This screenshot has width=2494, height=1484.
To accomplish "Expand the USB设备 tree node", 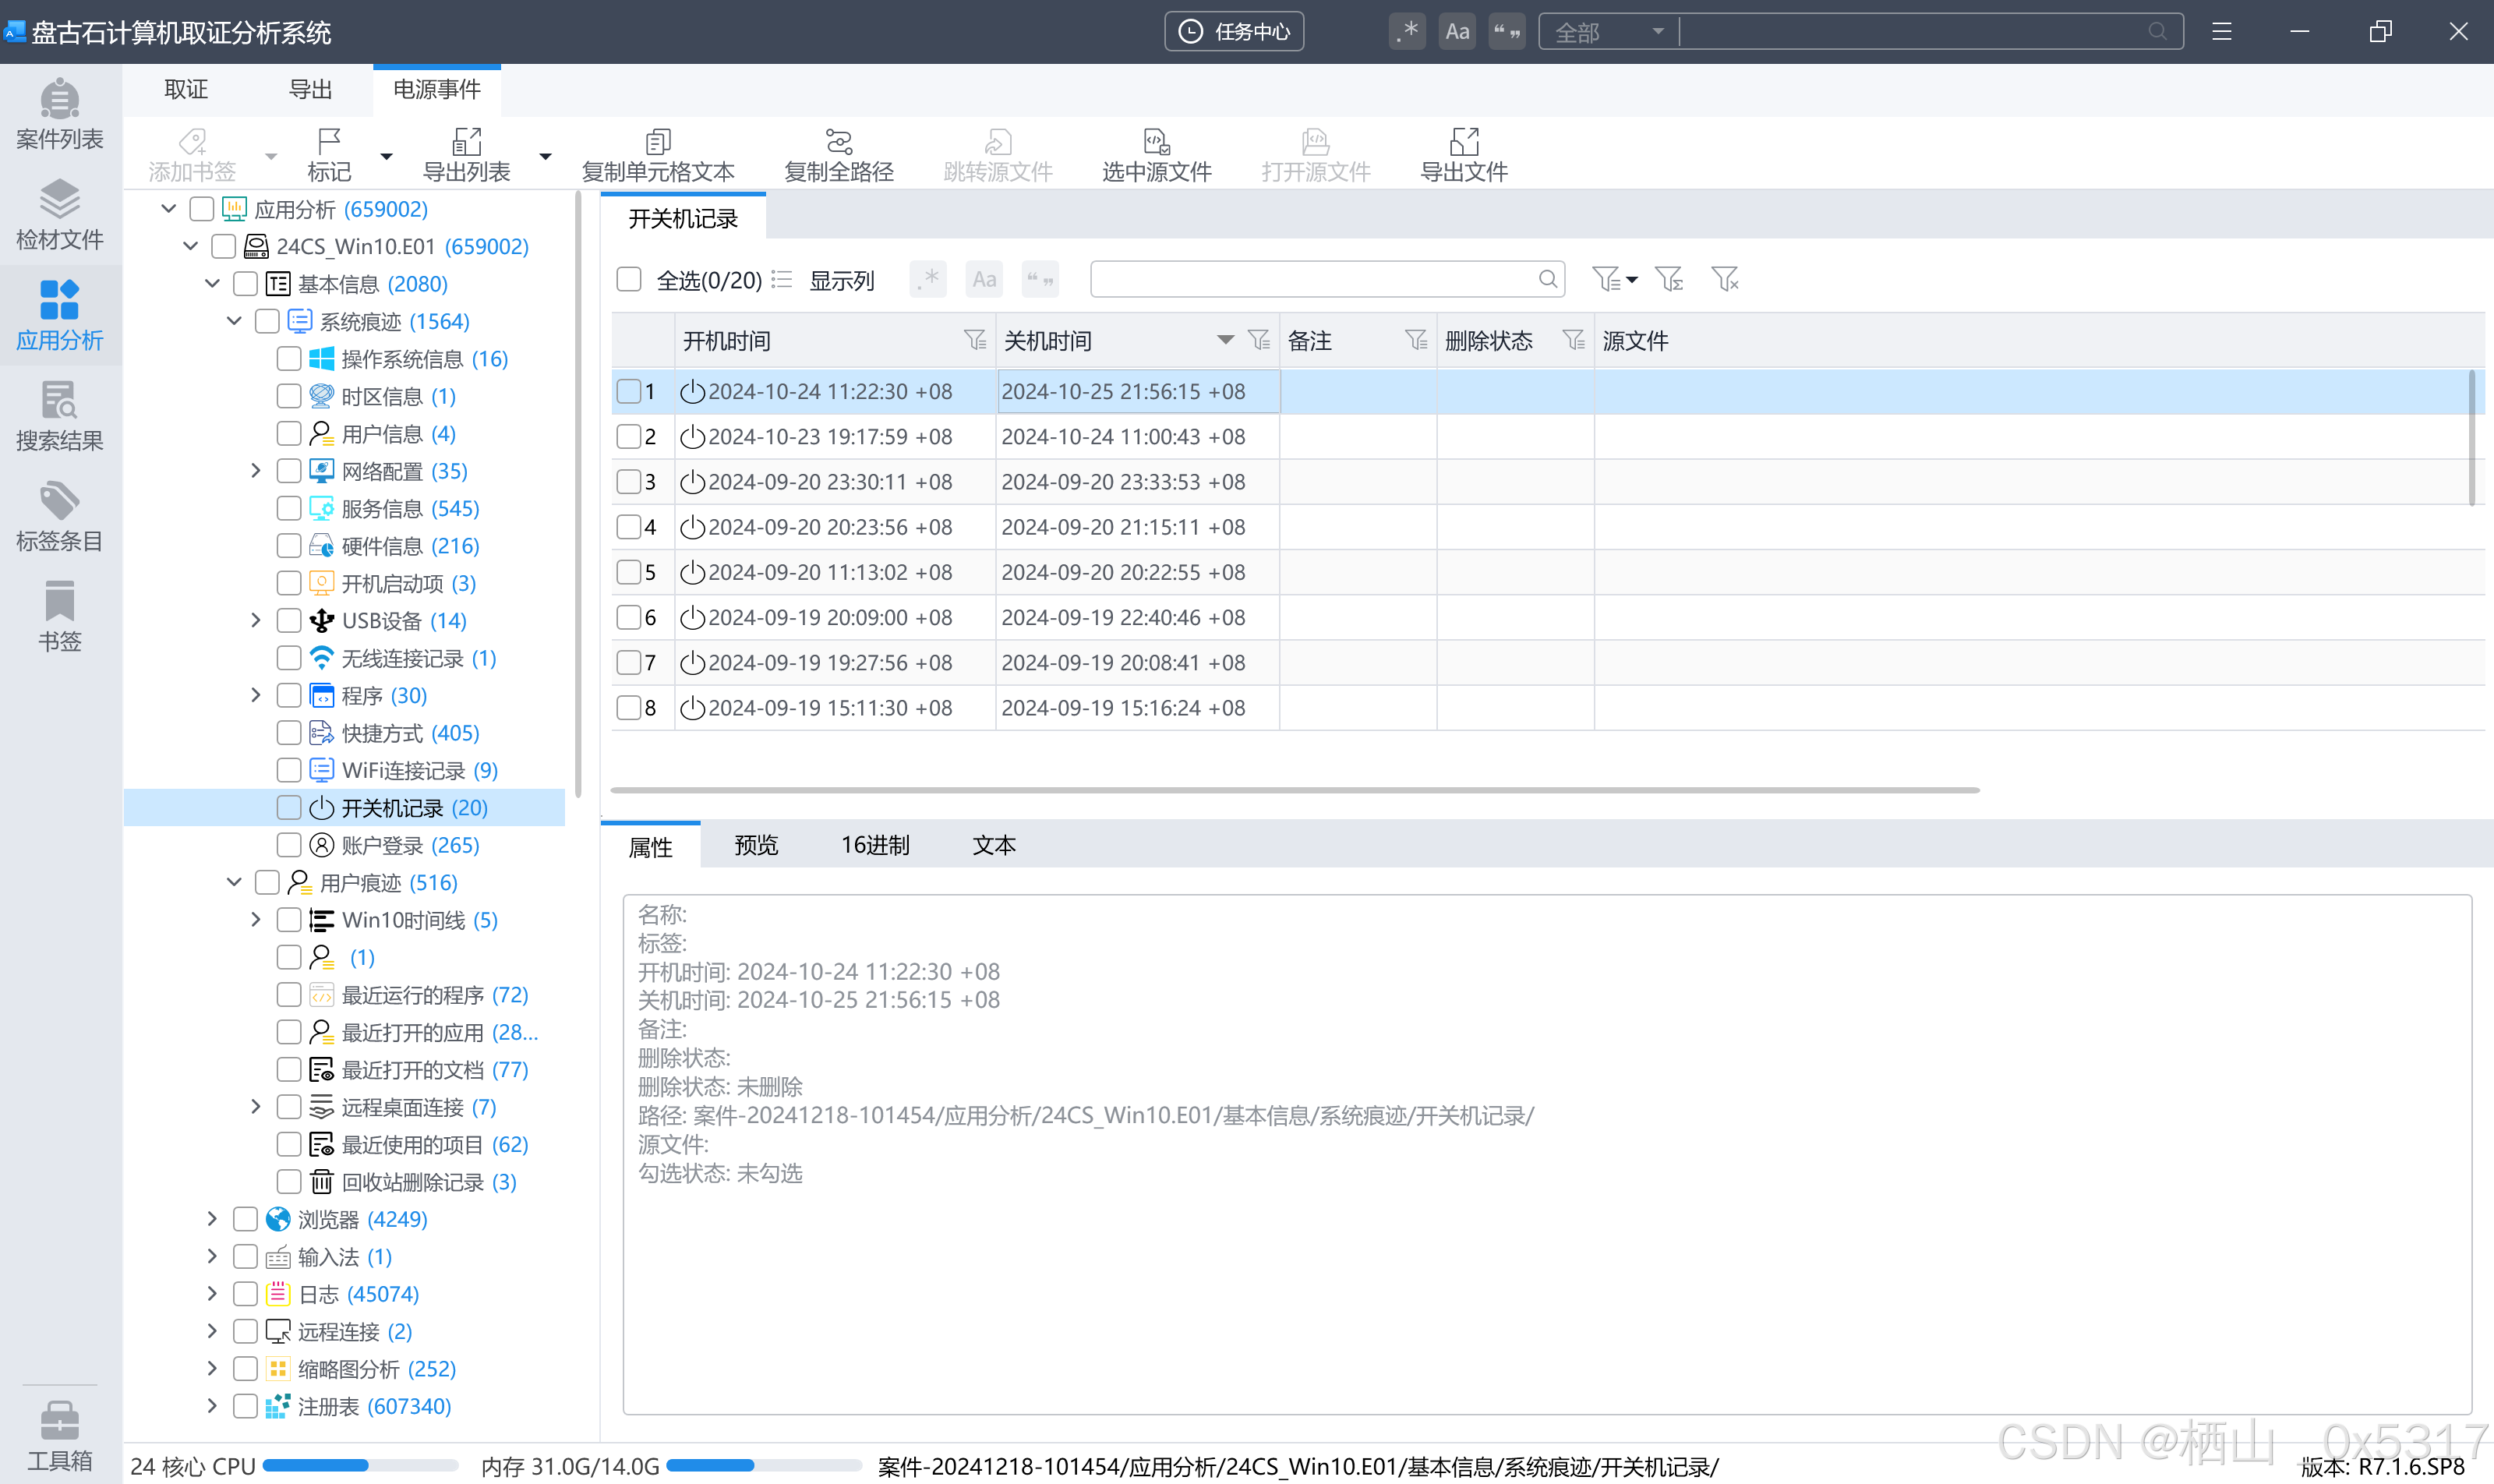I will coord(256,621).
